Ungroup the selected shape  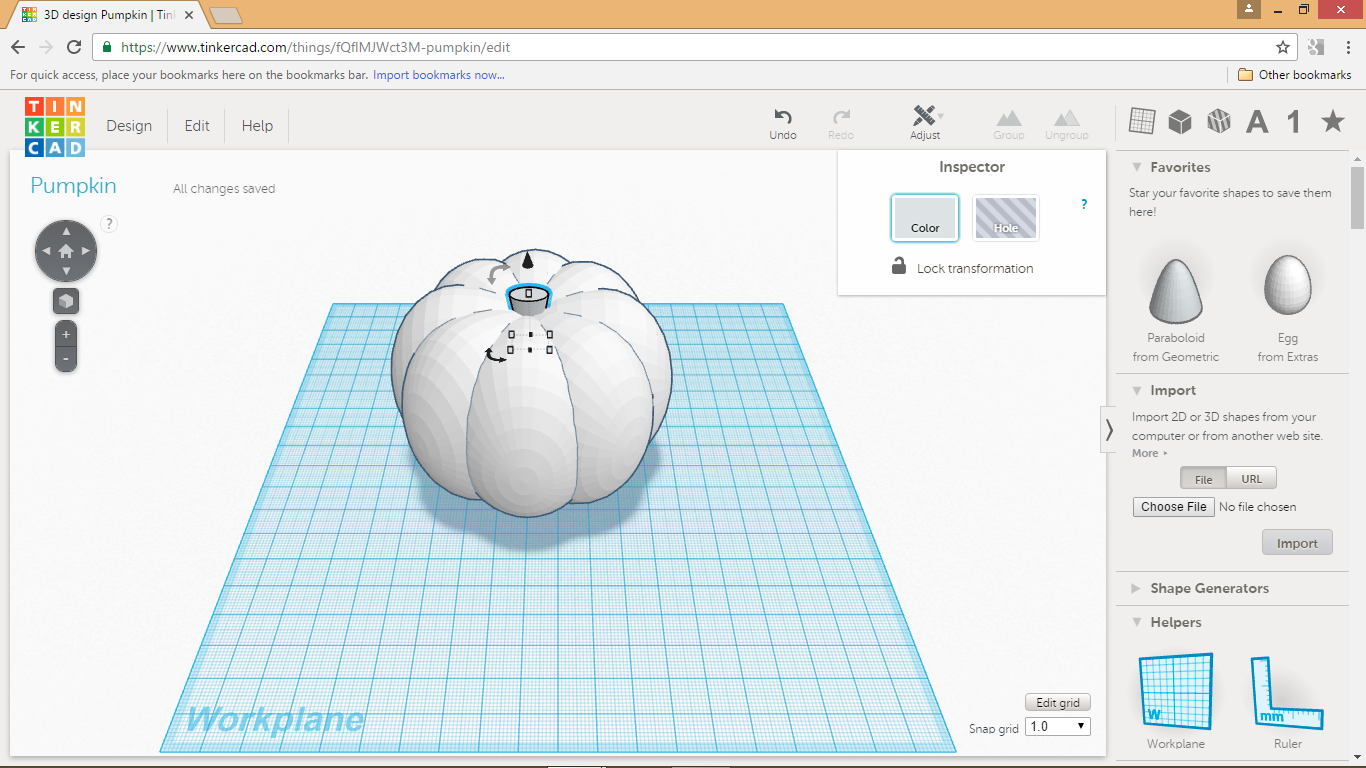[x=1066, y=121]
